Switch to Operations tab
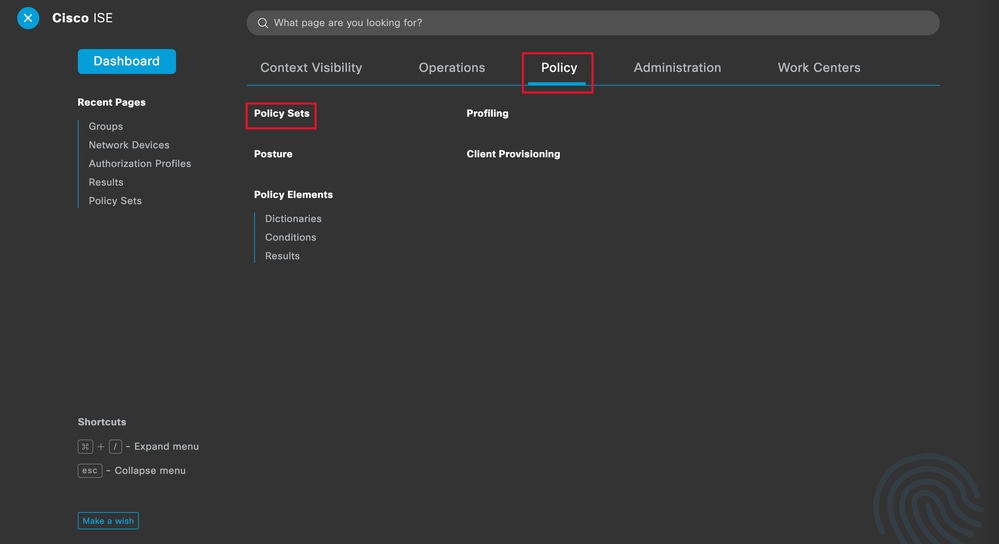 click(x=452, y=68)
